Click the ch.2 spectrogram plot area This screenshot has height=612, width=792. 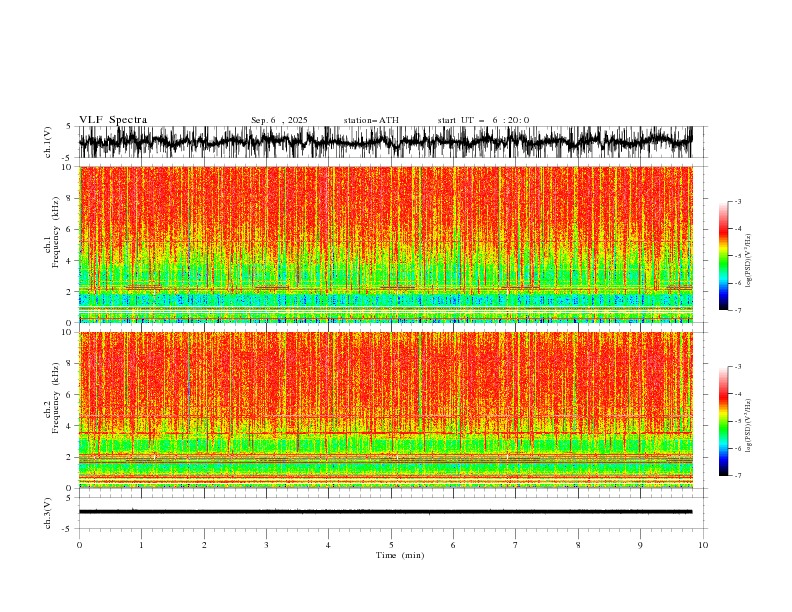[385, 410]
